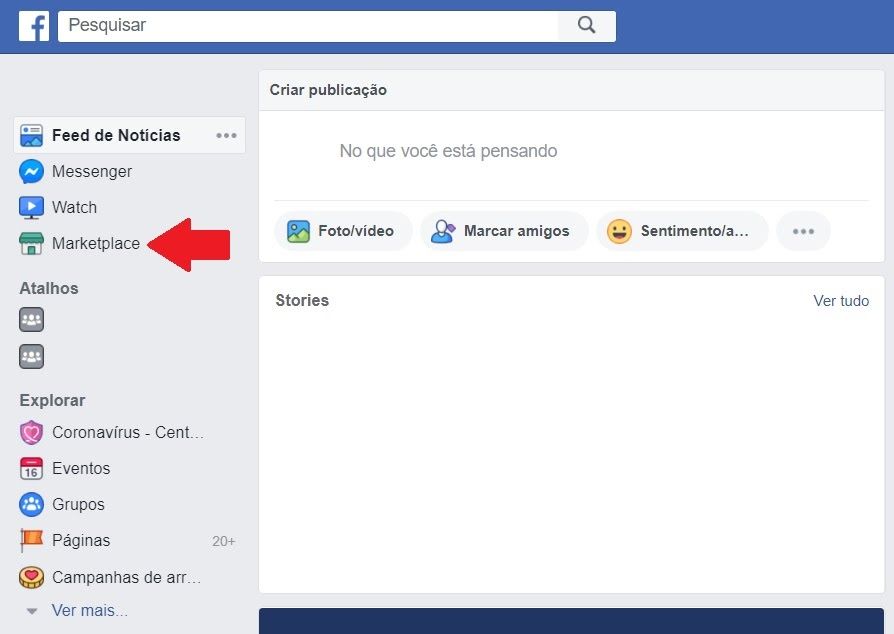Open Feed de Notícias options ellipsis
Image resolution: width=894 pixels, height=634 pixels.
click(226, 136)
